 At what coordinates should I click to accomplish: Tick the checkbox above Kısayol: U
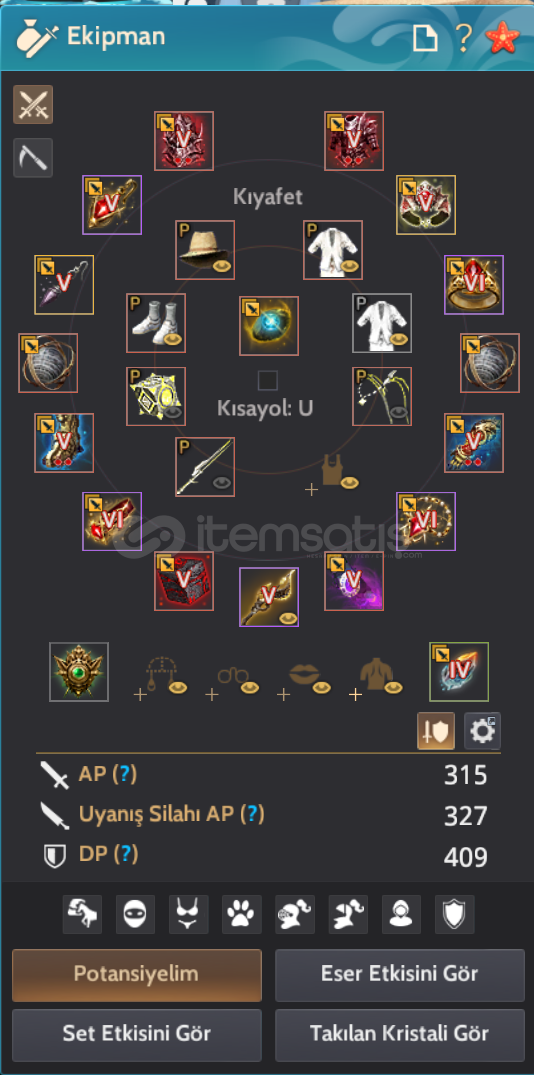[267, 380]
